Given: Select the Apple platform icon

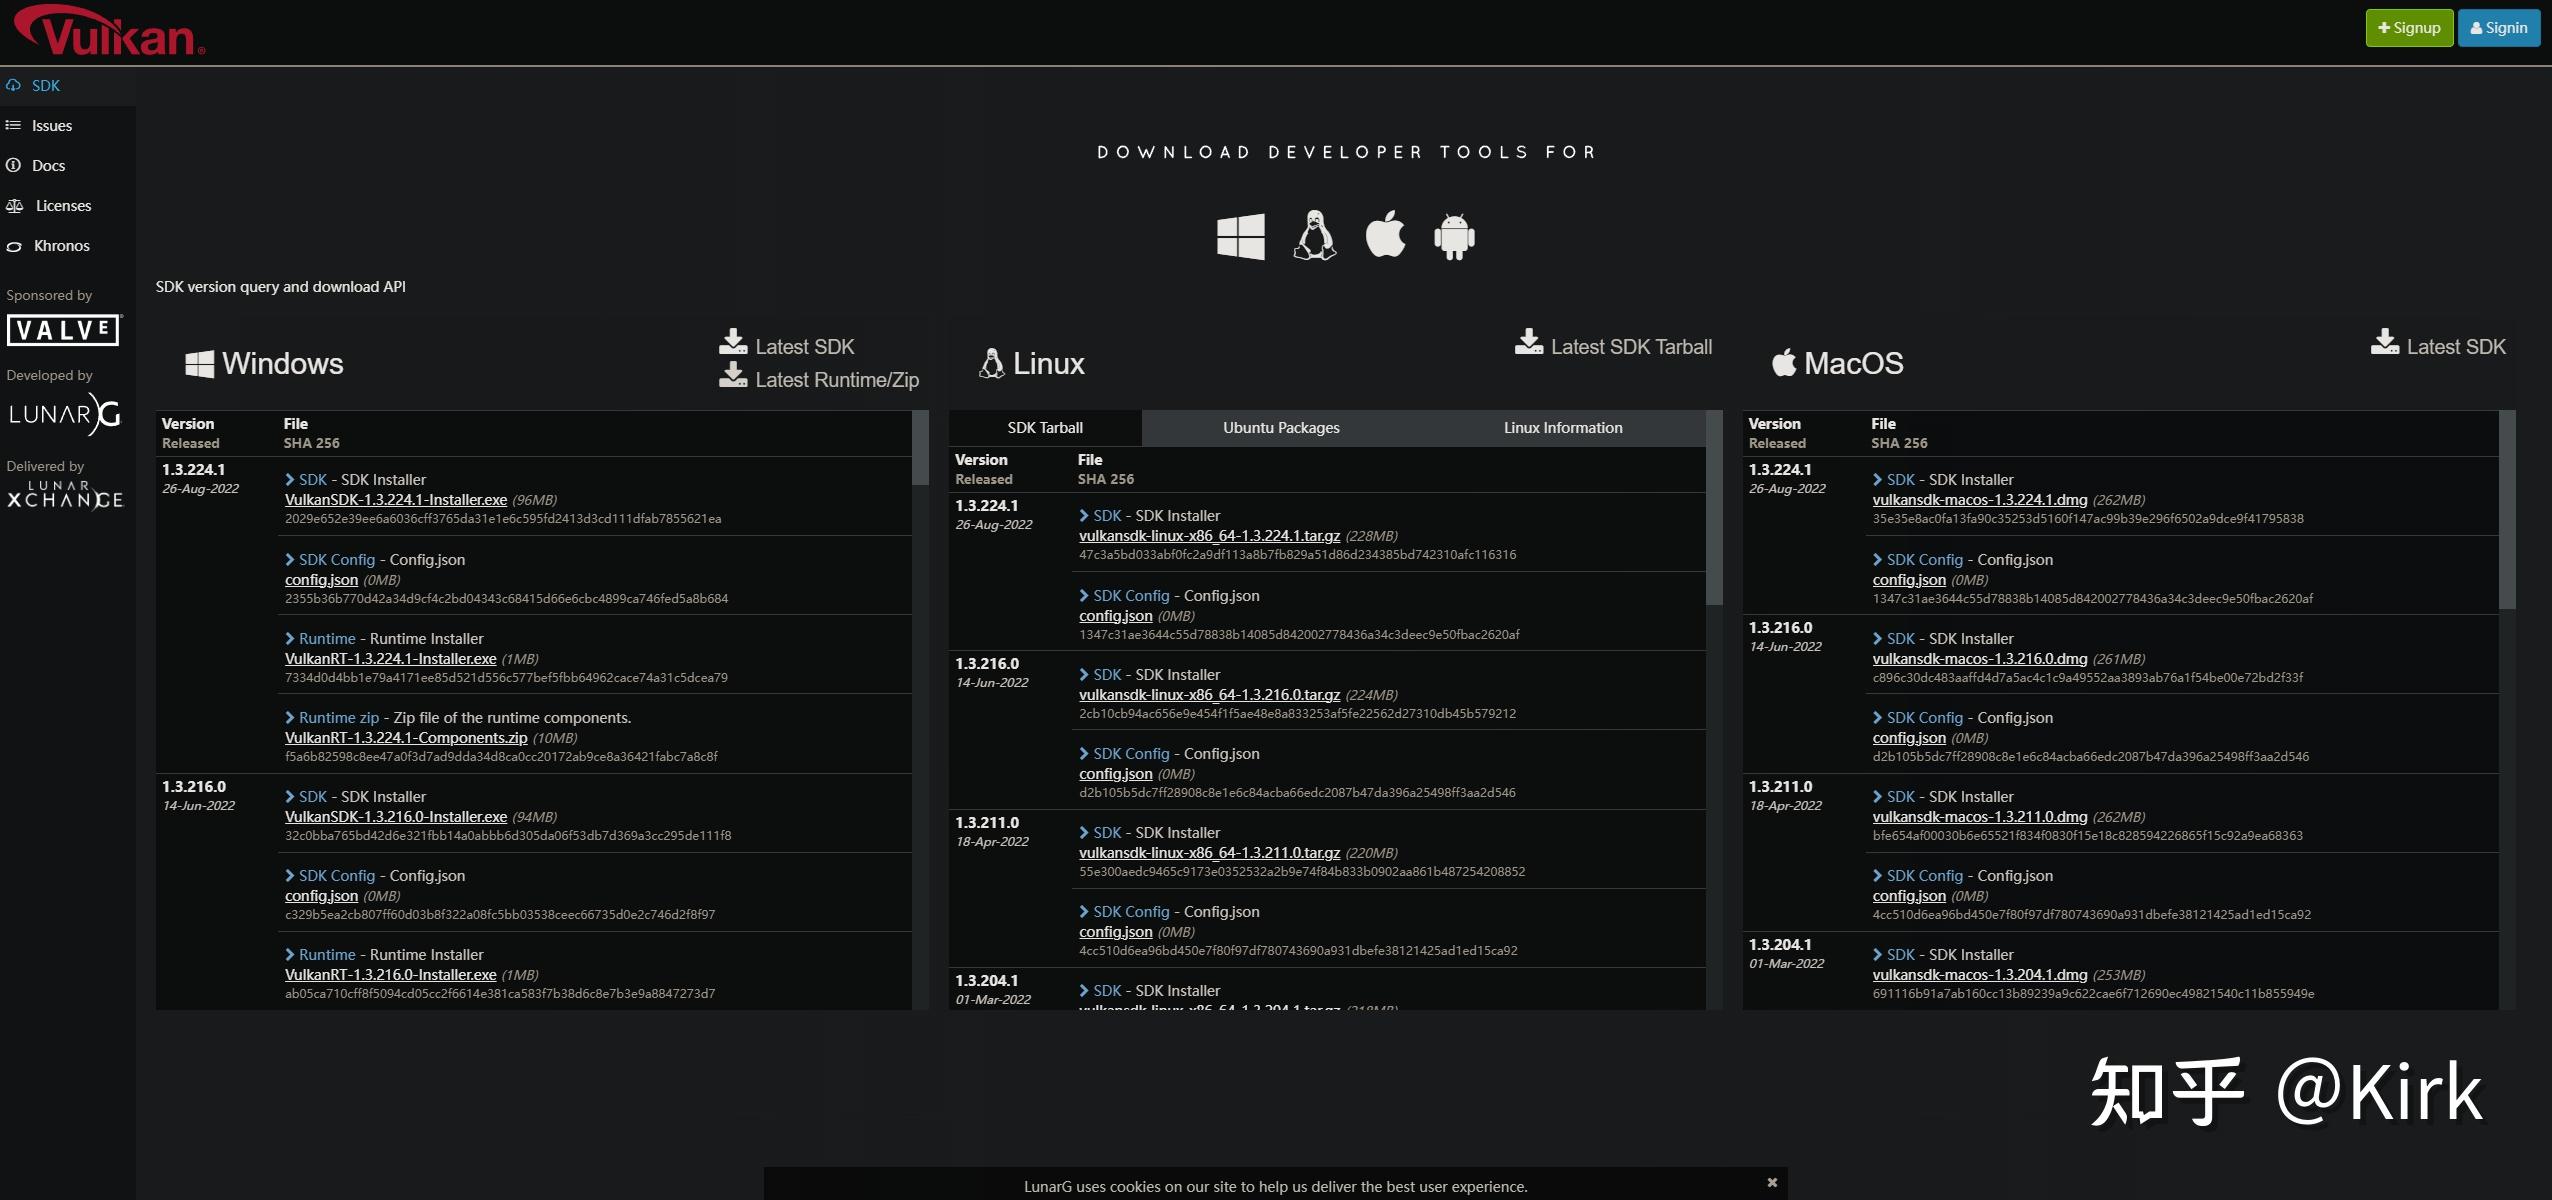Looking at the screenshot, I should point(1385,235).
